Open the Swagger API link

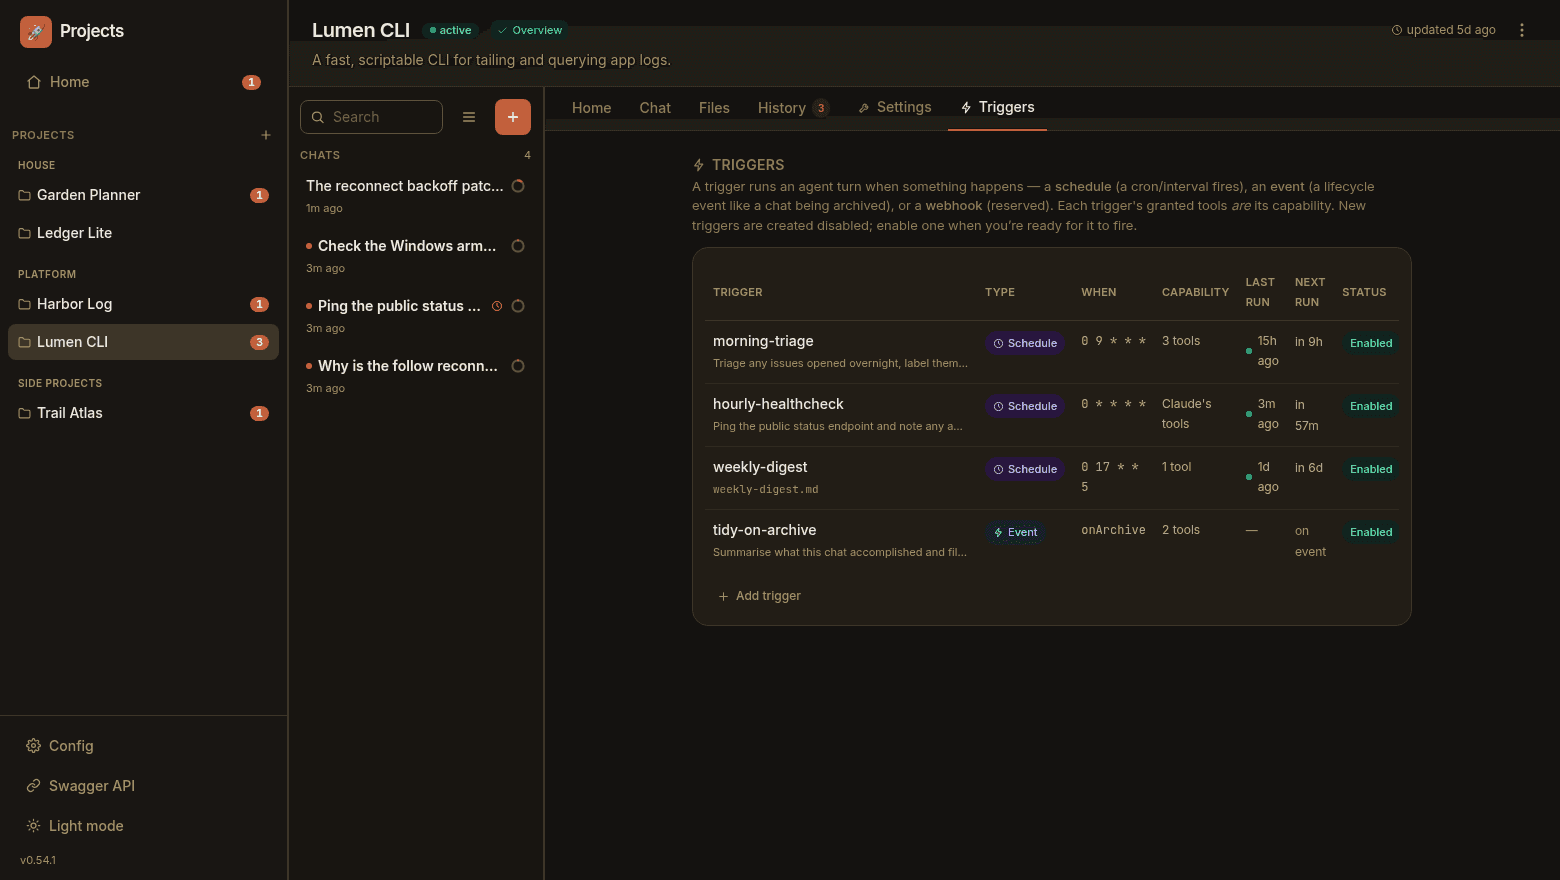tap(80, 786)
